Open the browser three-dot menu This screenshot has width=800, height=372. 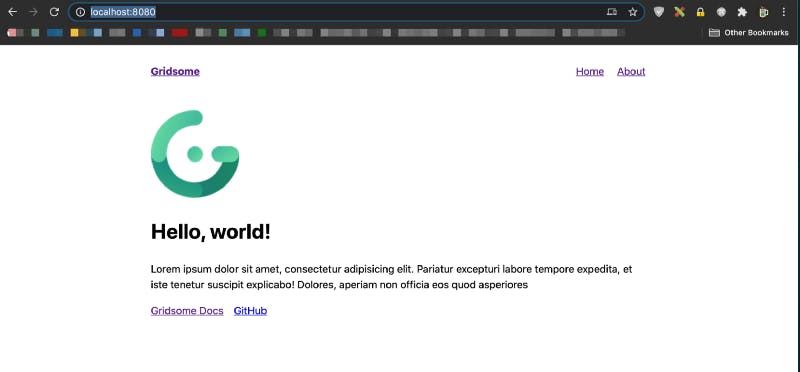pos(784,12)
